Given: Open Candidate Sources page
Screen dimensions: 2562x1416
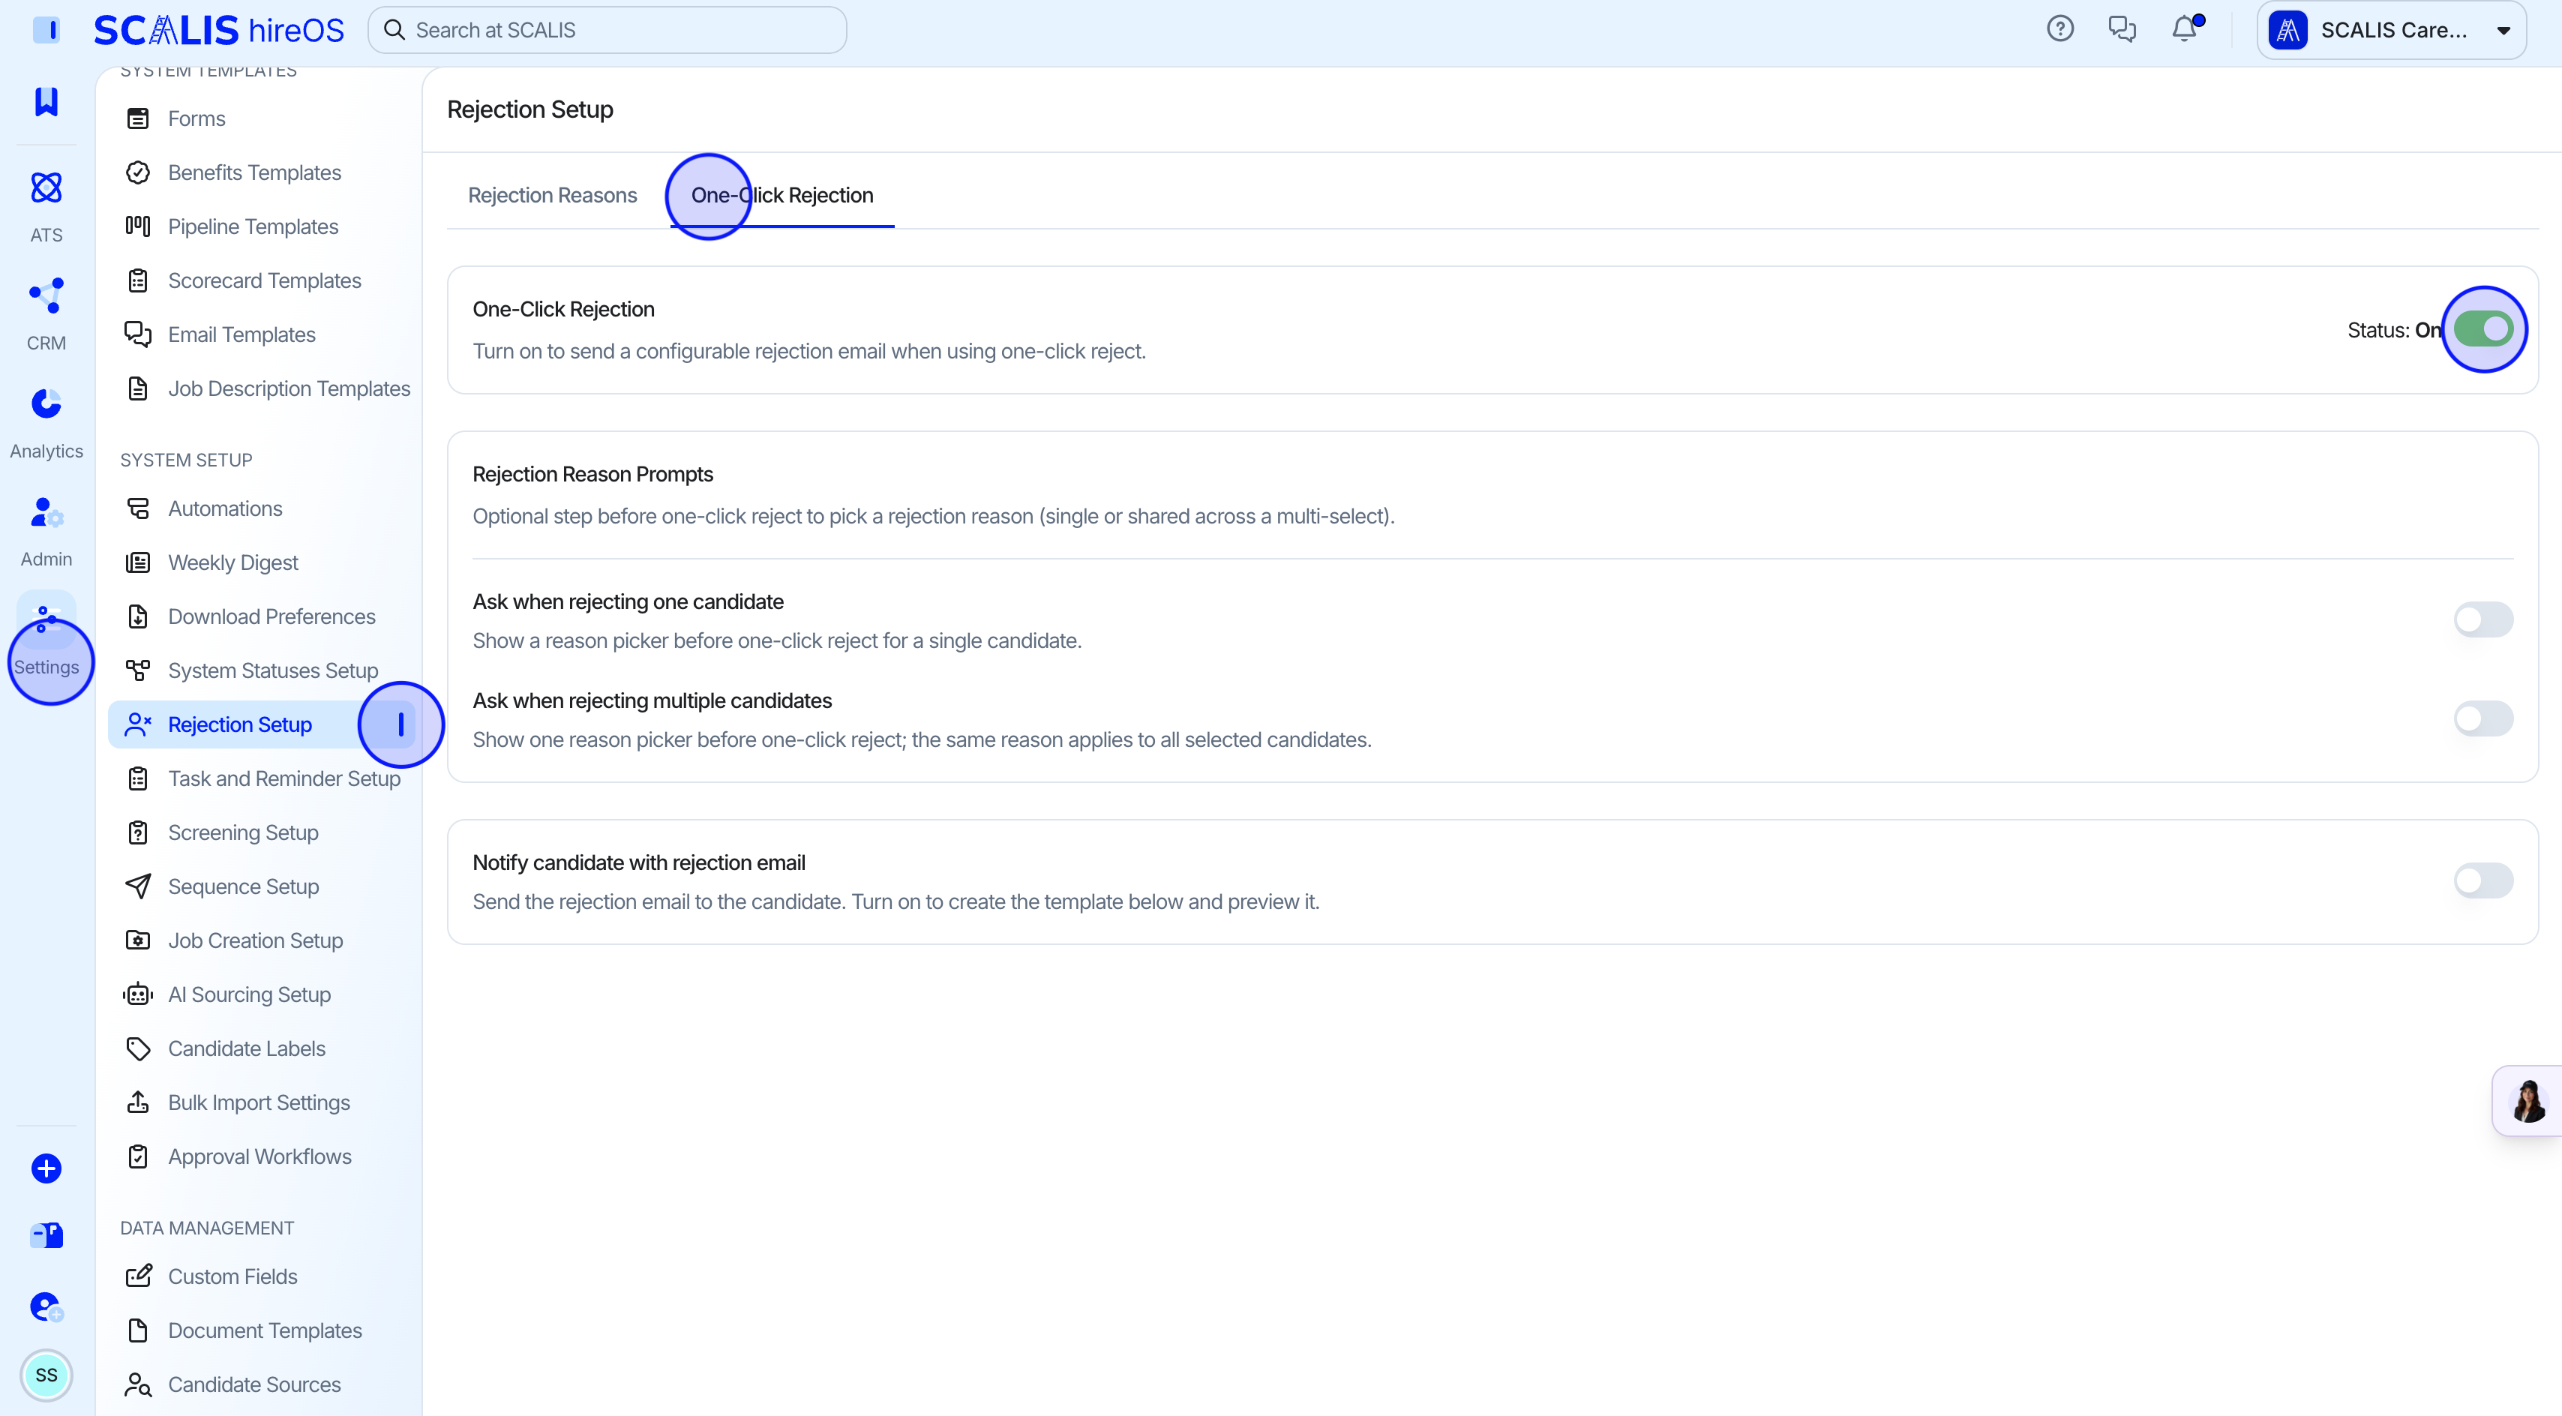Looking at the screenshot, I should click(x=262, y=1385).
